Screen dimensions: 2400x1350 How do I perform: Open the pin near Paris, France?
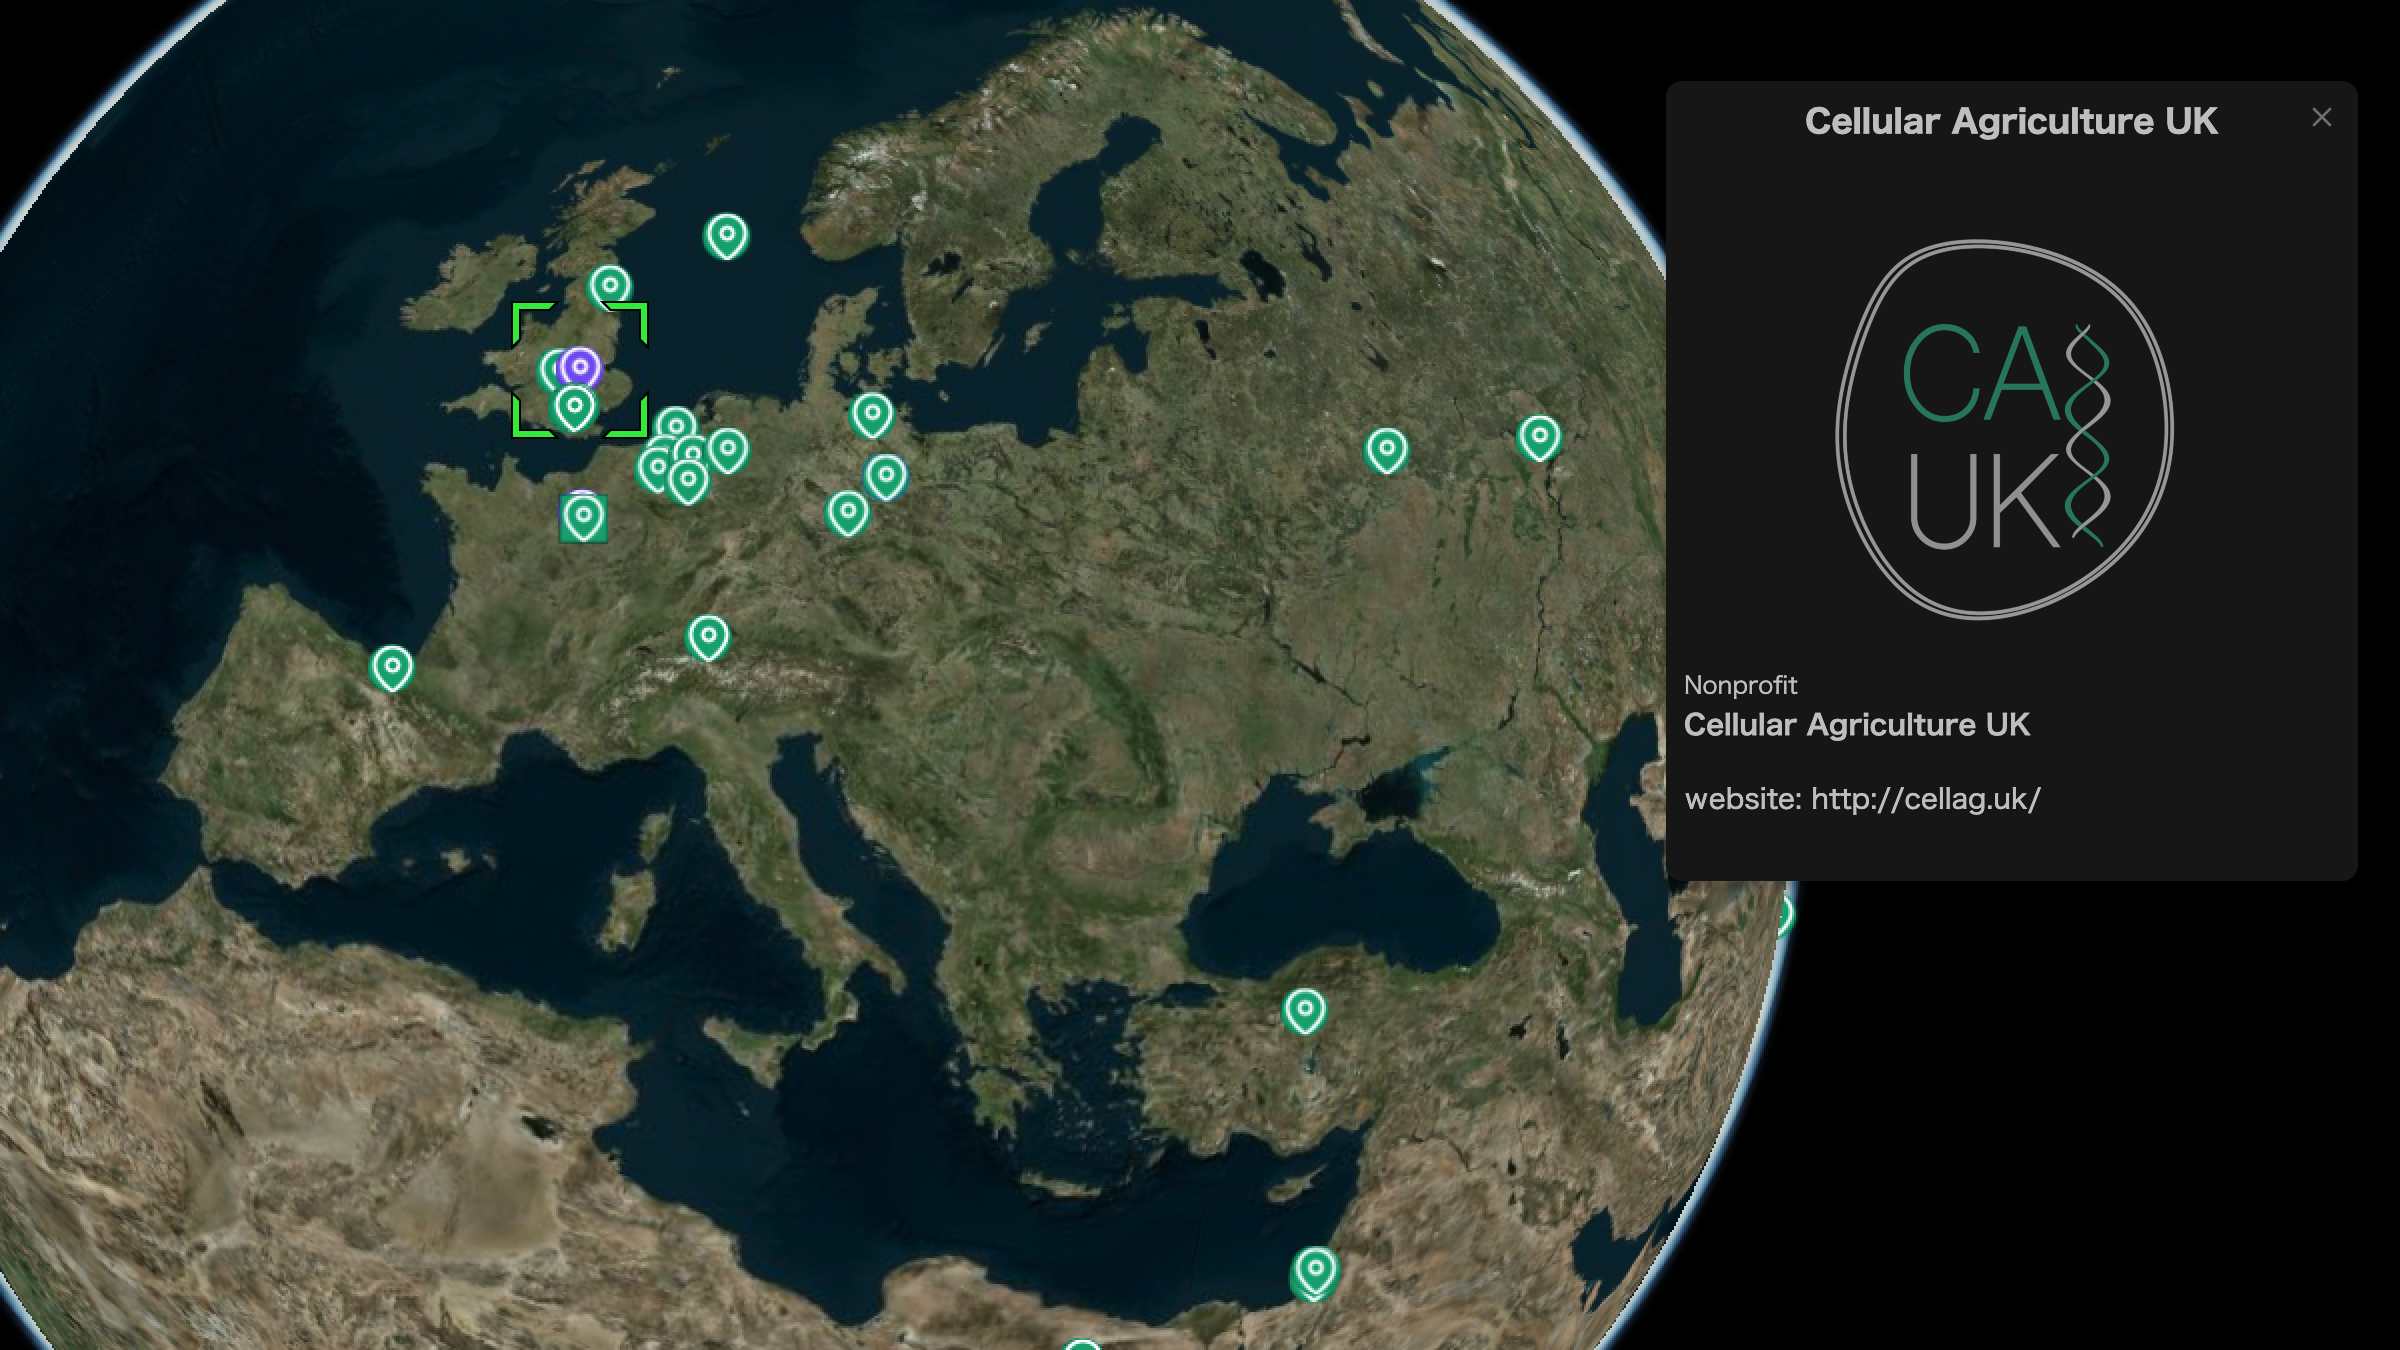(584, 517)
